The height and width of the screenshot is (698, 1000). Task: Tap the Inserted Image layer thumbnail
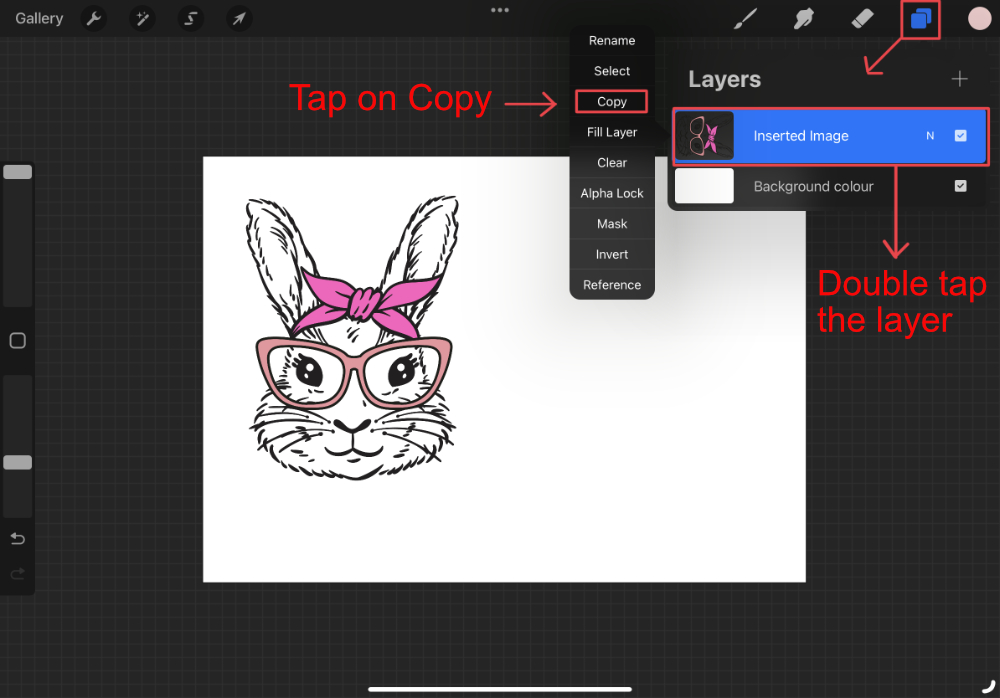click(x=704, y=135)
